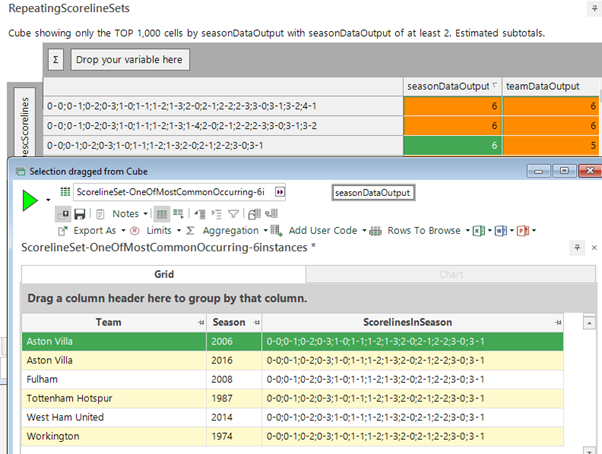
Task: Click the grid-with-arrow layout icon
Action: (x=179, y=214)
